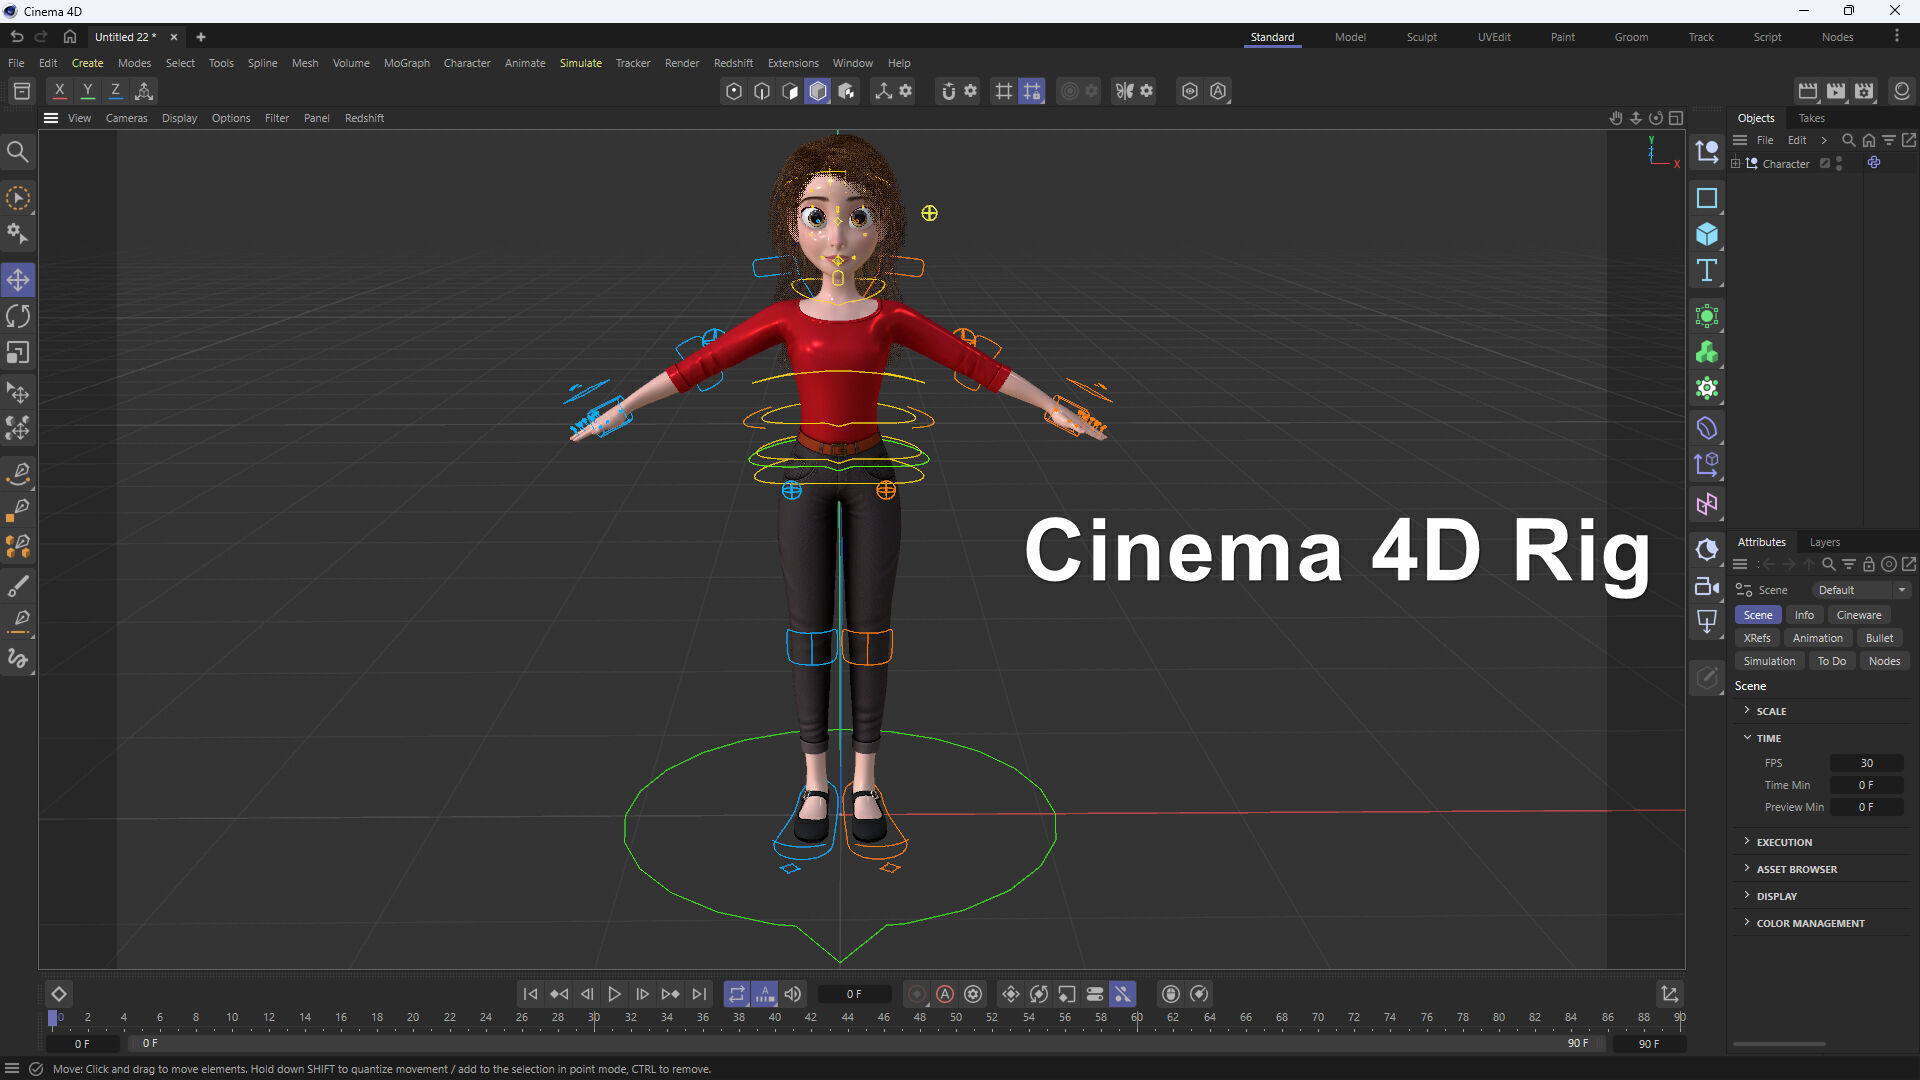Add a Light object
The image size is (1920, 1080).
(1707, 622)
